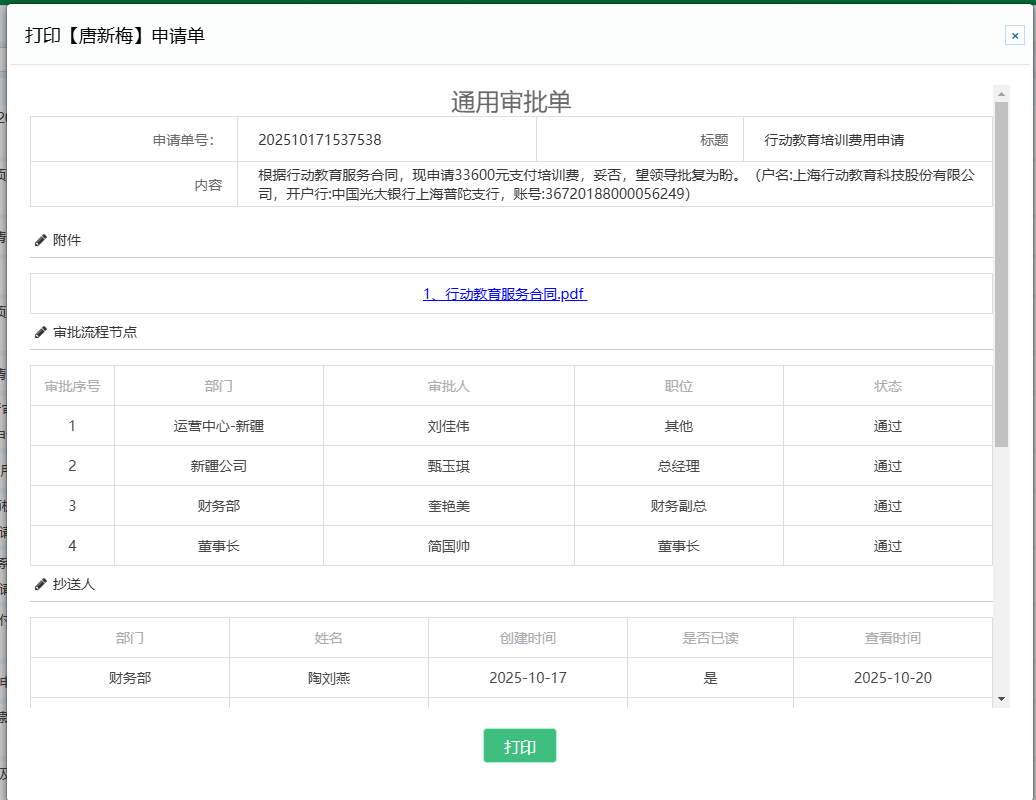Click the 行动教育培训费用申请 title value
1036x800 pixels.
(x=834, y=140)
